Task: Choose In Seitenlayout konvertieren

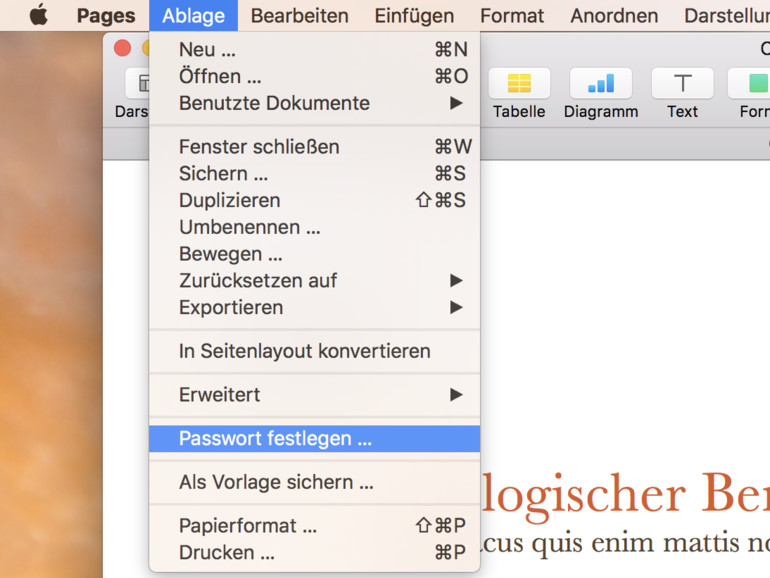Action: pyautogui.click(x=314, y=351)
